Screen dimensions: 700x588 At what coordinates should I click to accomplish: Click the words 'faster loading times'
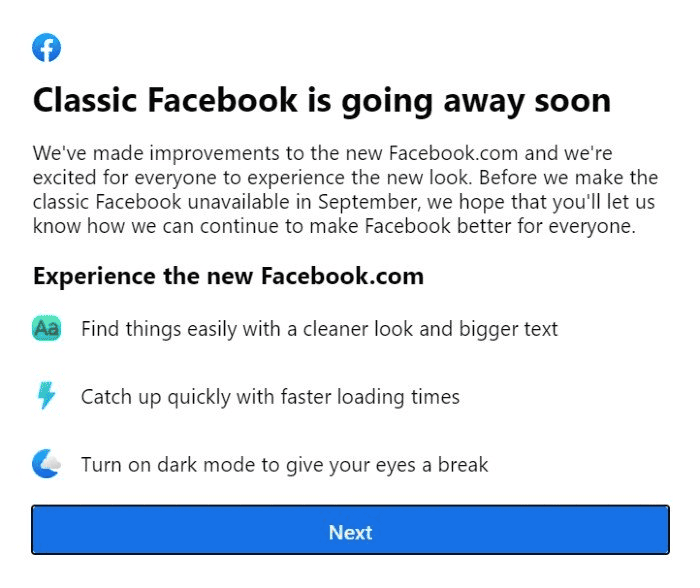pyautogui.click(x=374, y=397)
